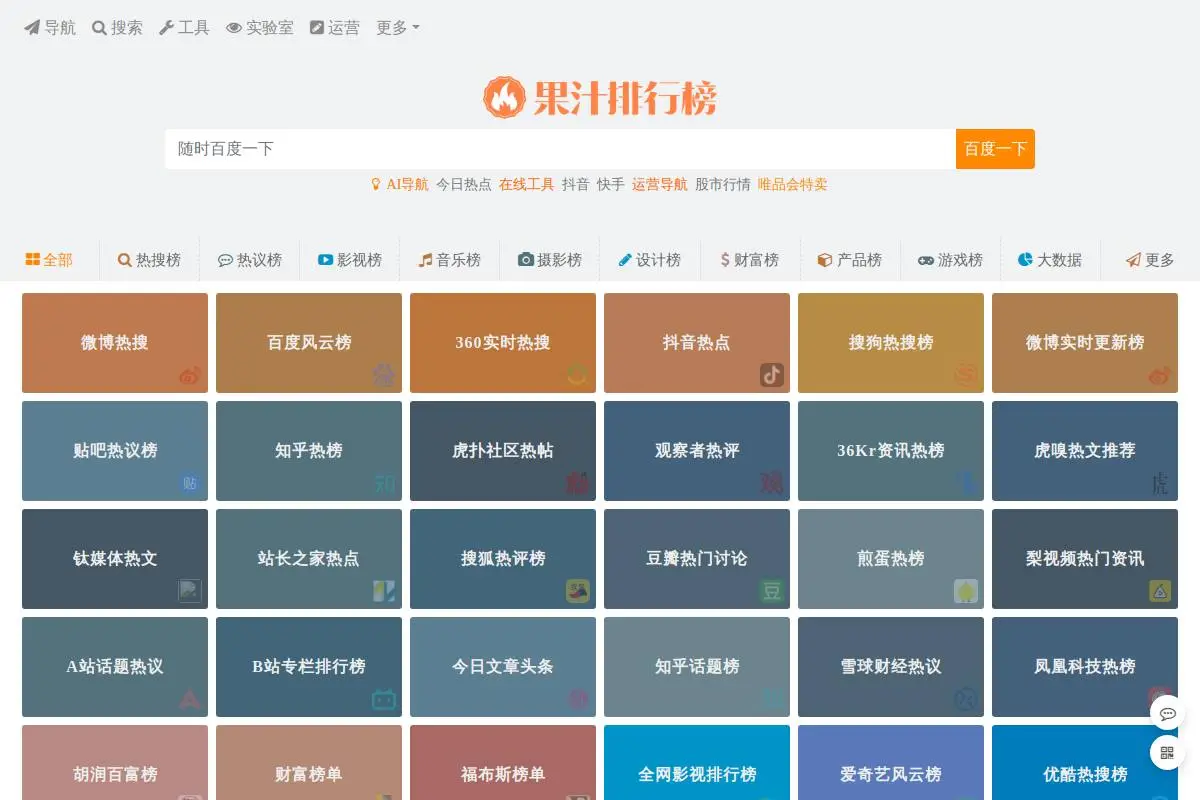Open the 36Kr资讯热榜 card

(x=891, y=451)
